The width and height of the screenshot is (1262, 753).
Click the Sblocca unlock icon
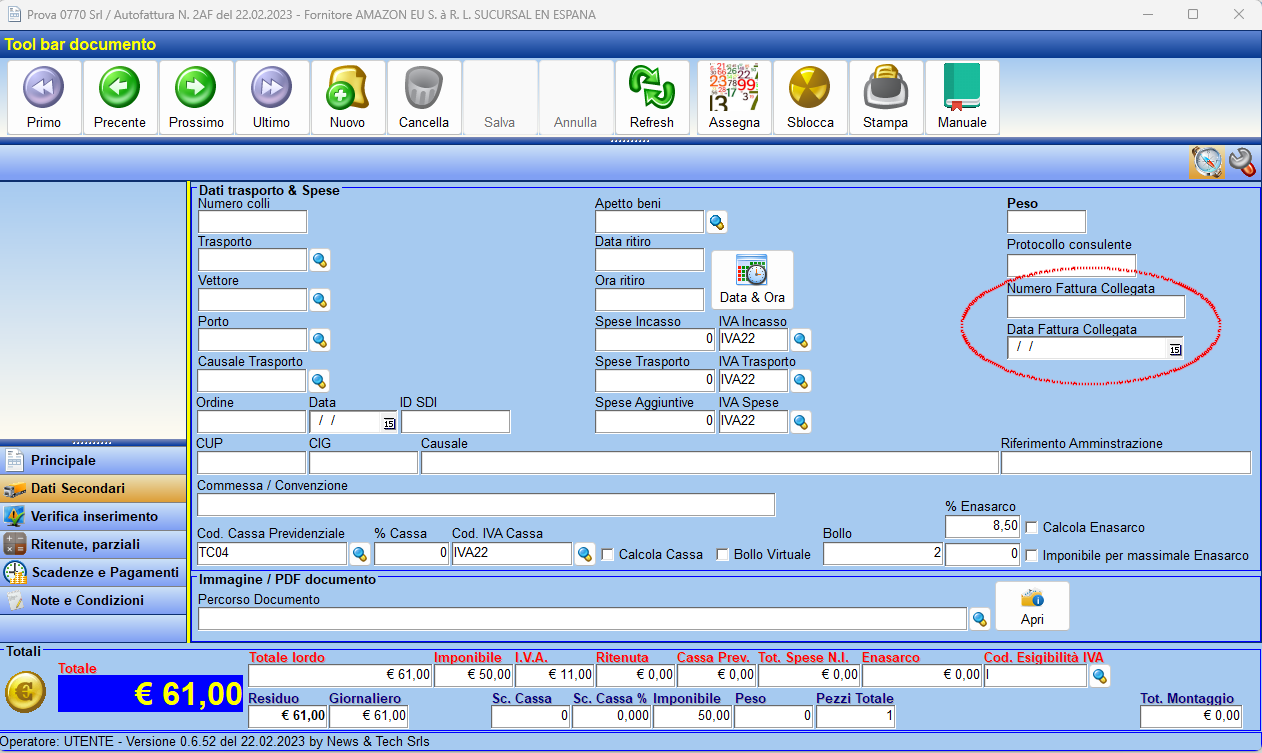coord(810,97)
